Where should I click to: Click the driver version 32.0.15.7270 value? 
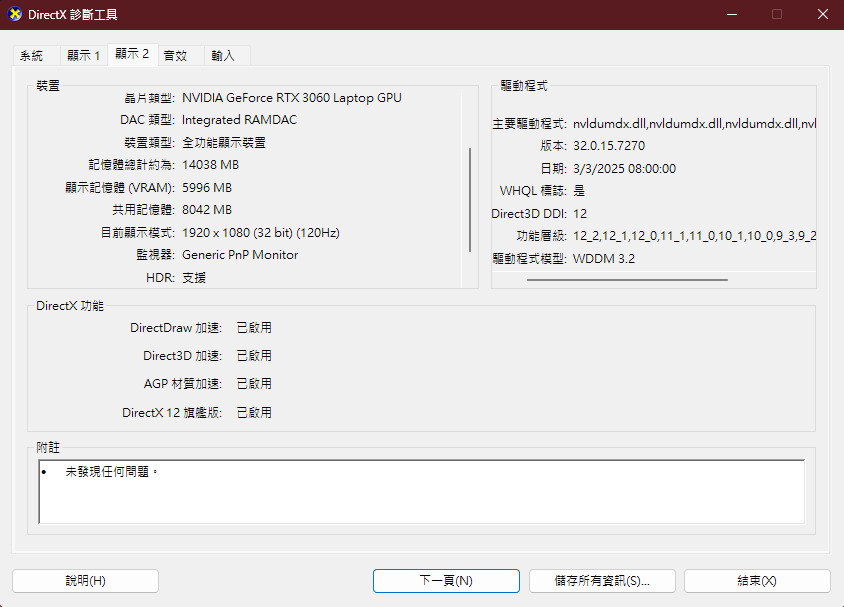tap(609, 146)
